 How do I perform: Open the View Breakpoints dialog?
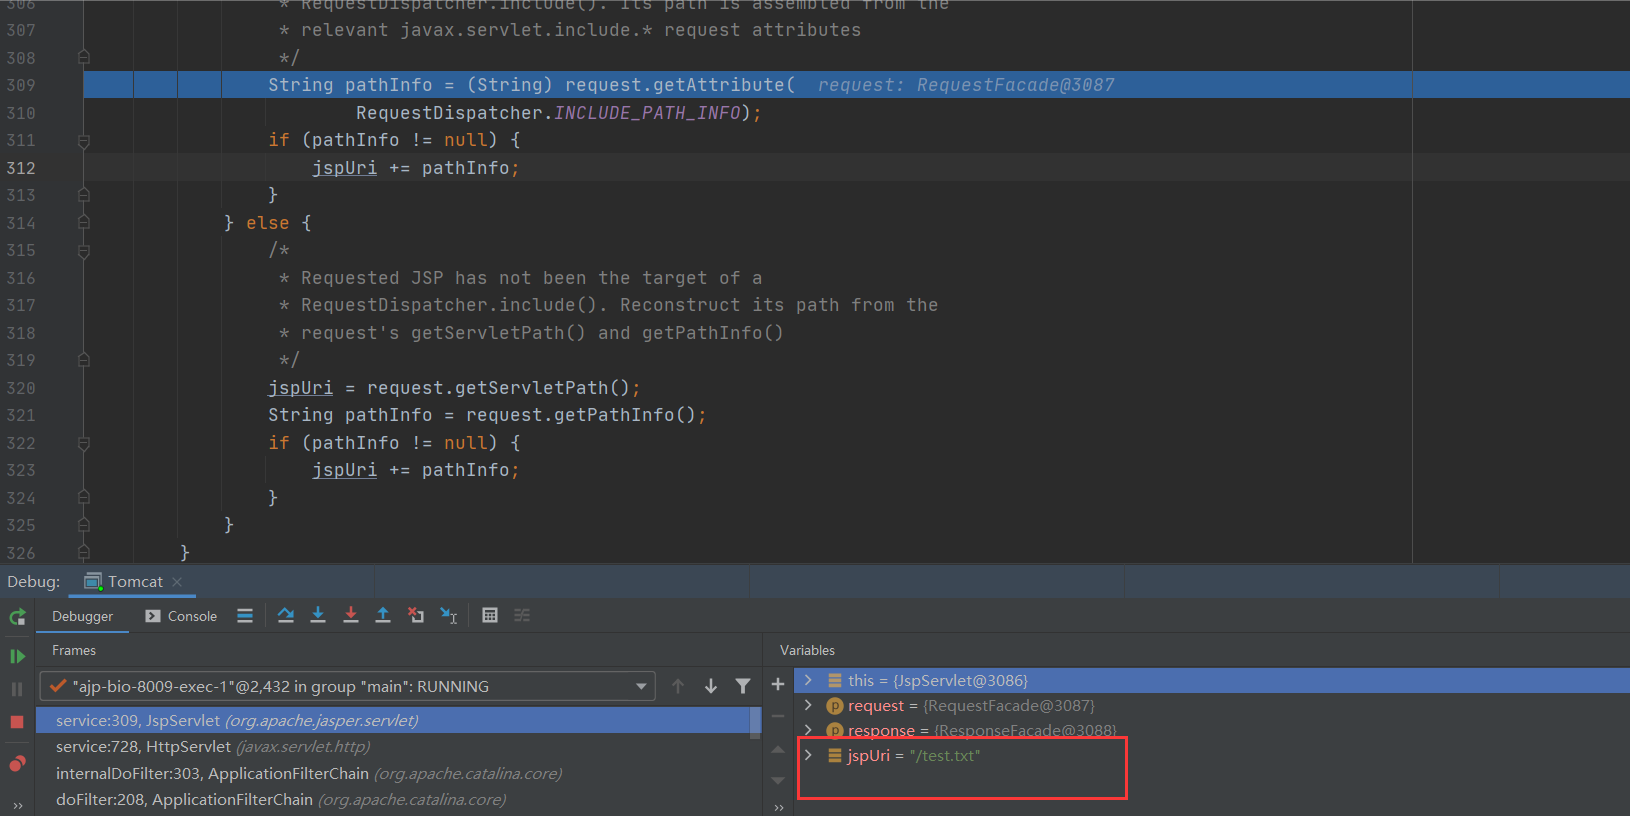tap(17, 764)
